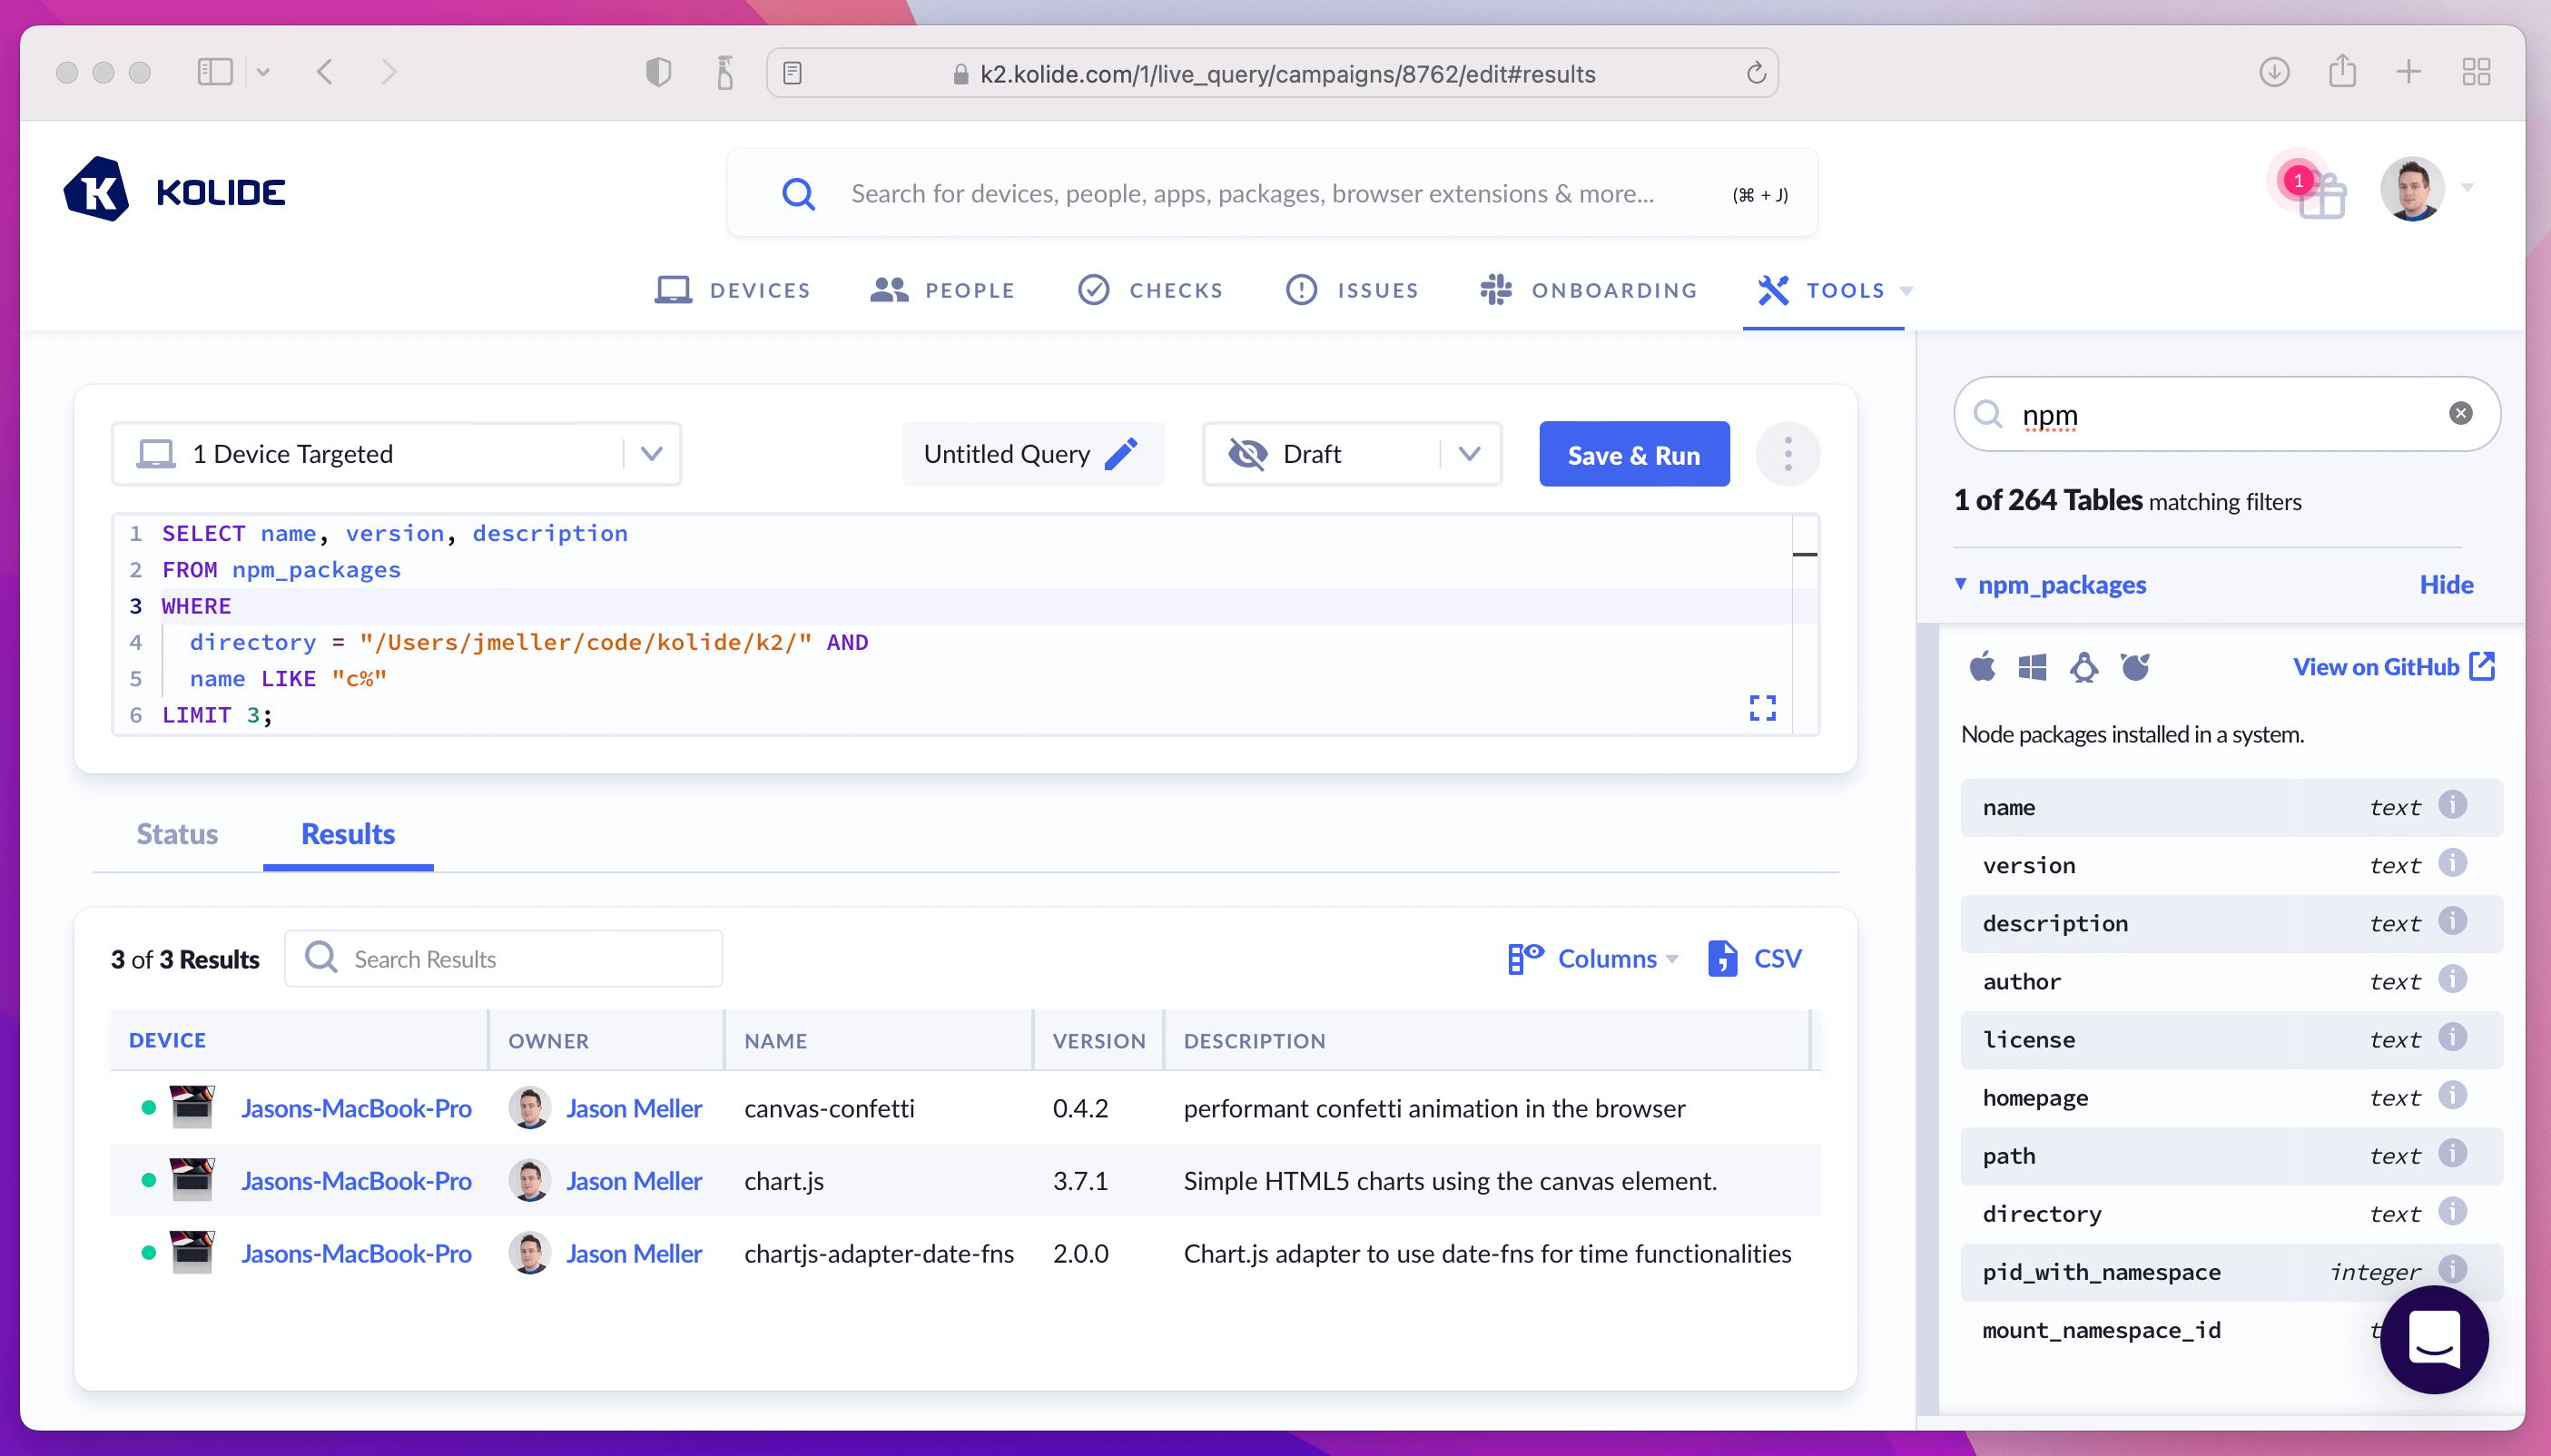Screen dimensions: 2551x1456
Task: Collapse the npm_packages table disclosure triangle
Action: click(x=1961, y=583)
